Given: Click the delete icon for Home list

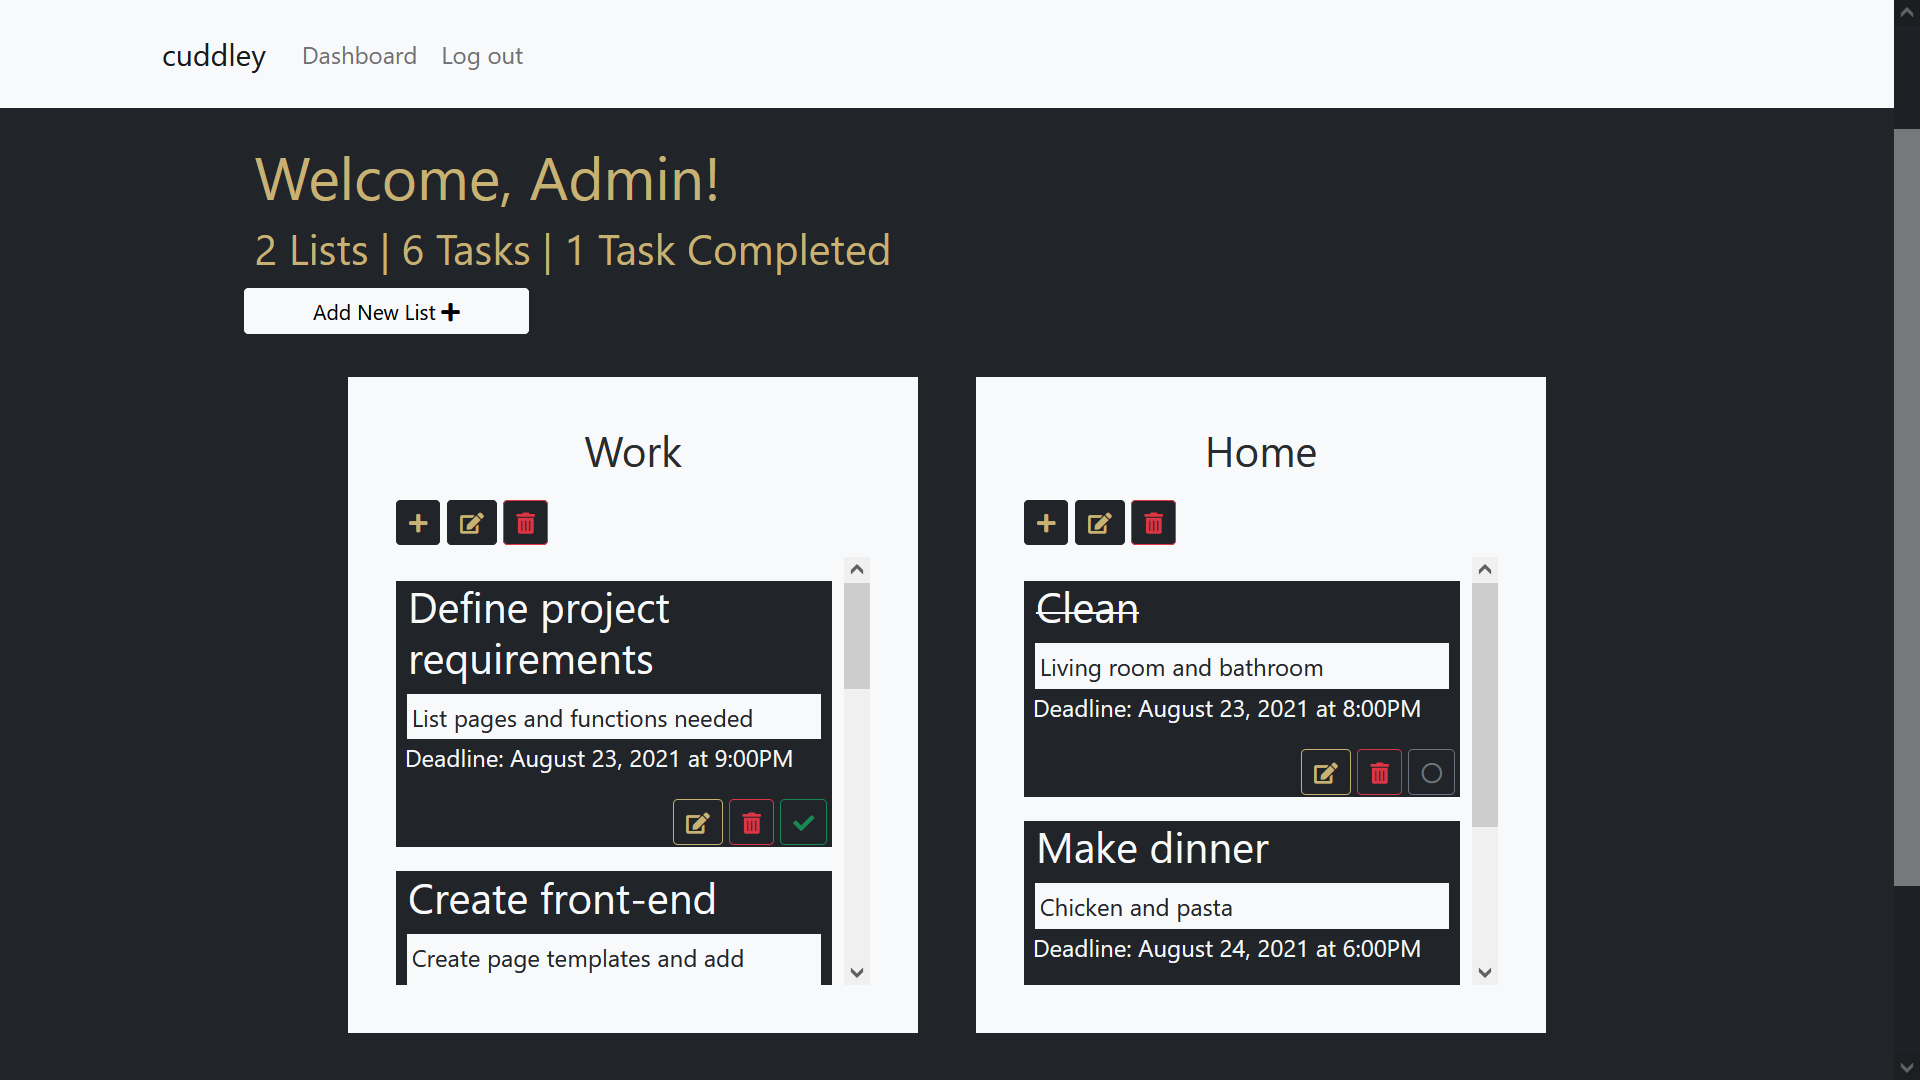Looking at the screenshot, I should (x=1151, y=524).
